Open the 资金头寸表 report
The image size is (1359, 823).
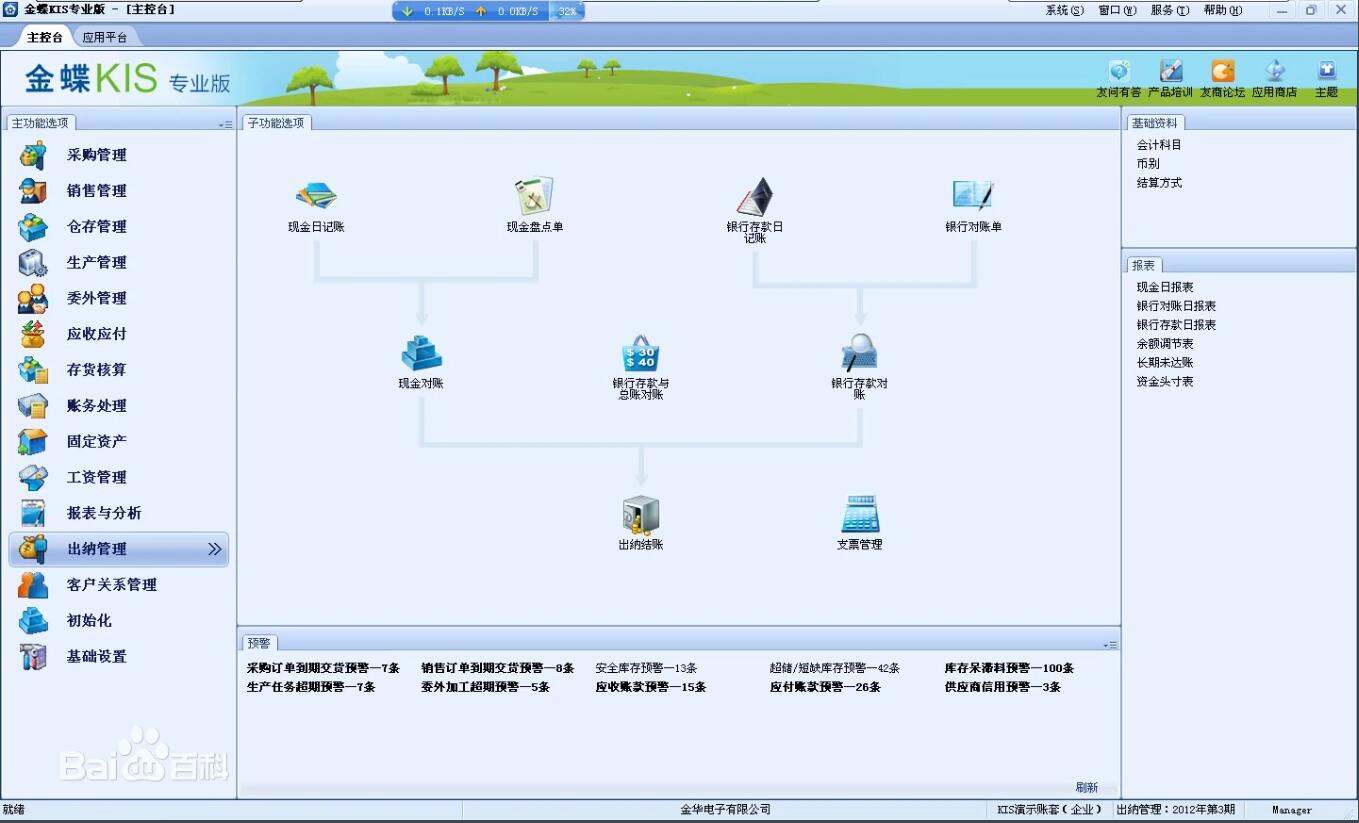[1165, 382]
